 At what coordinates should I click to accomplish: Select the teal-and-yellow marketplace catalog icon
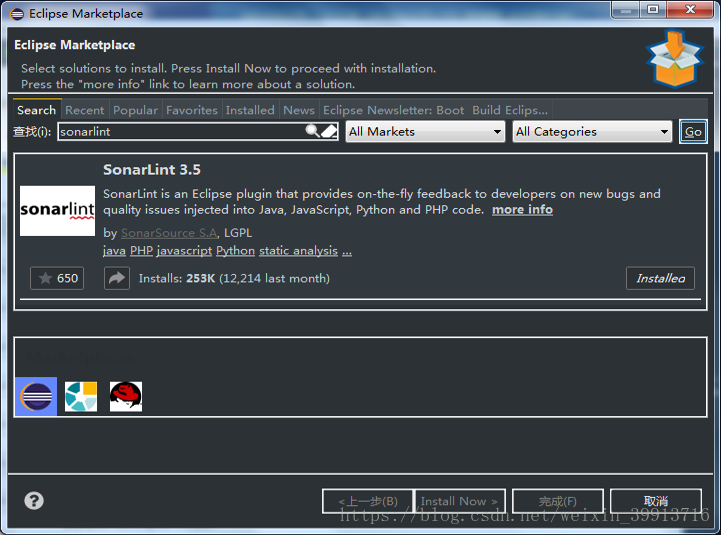[x=81, y=396]
